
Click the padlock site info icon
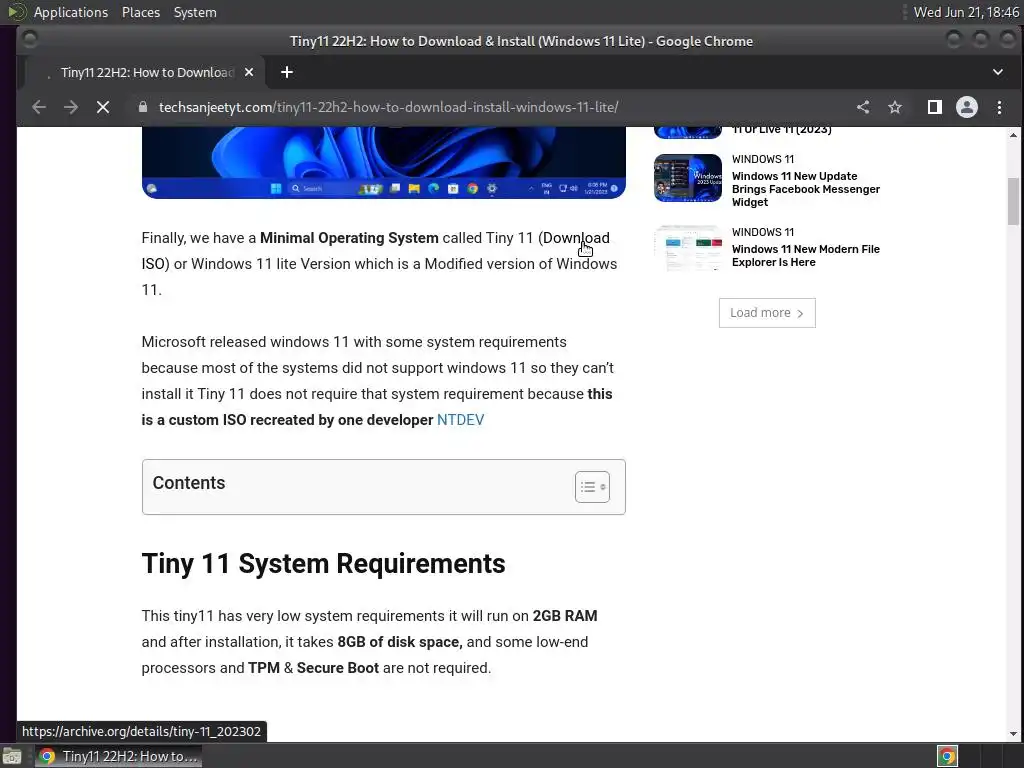tap(142, 107)
